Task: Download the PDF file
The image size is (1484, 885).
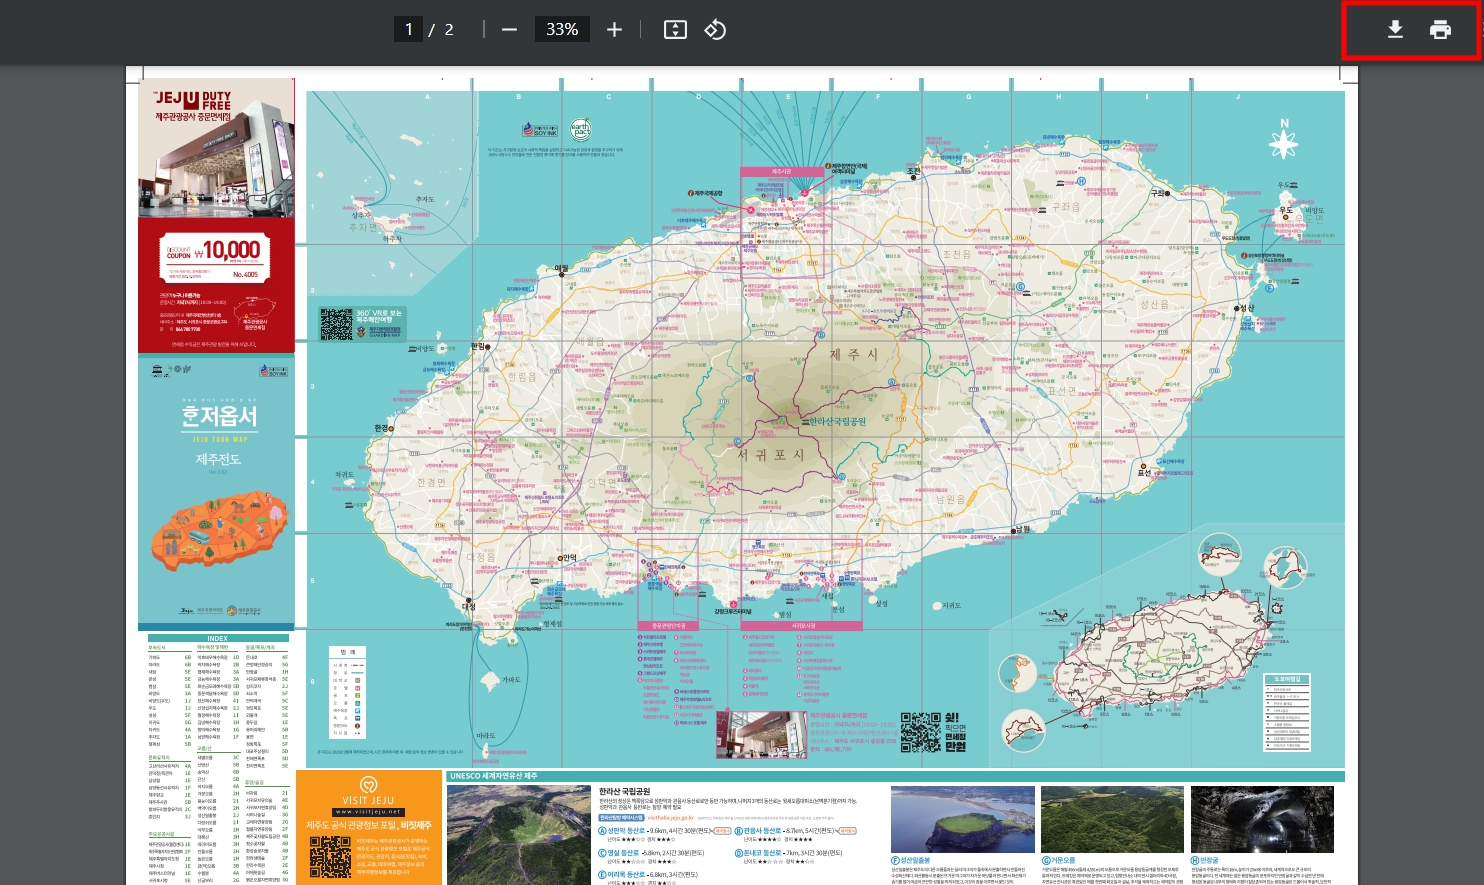Action: click(x=1395, y=30)
